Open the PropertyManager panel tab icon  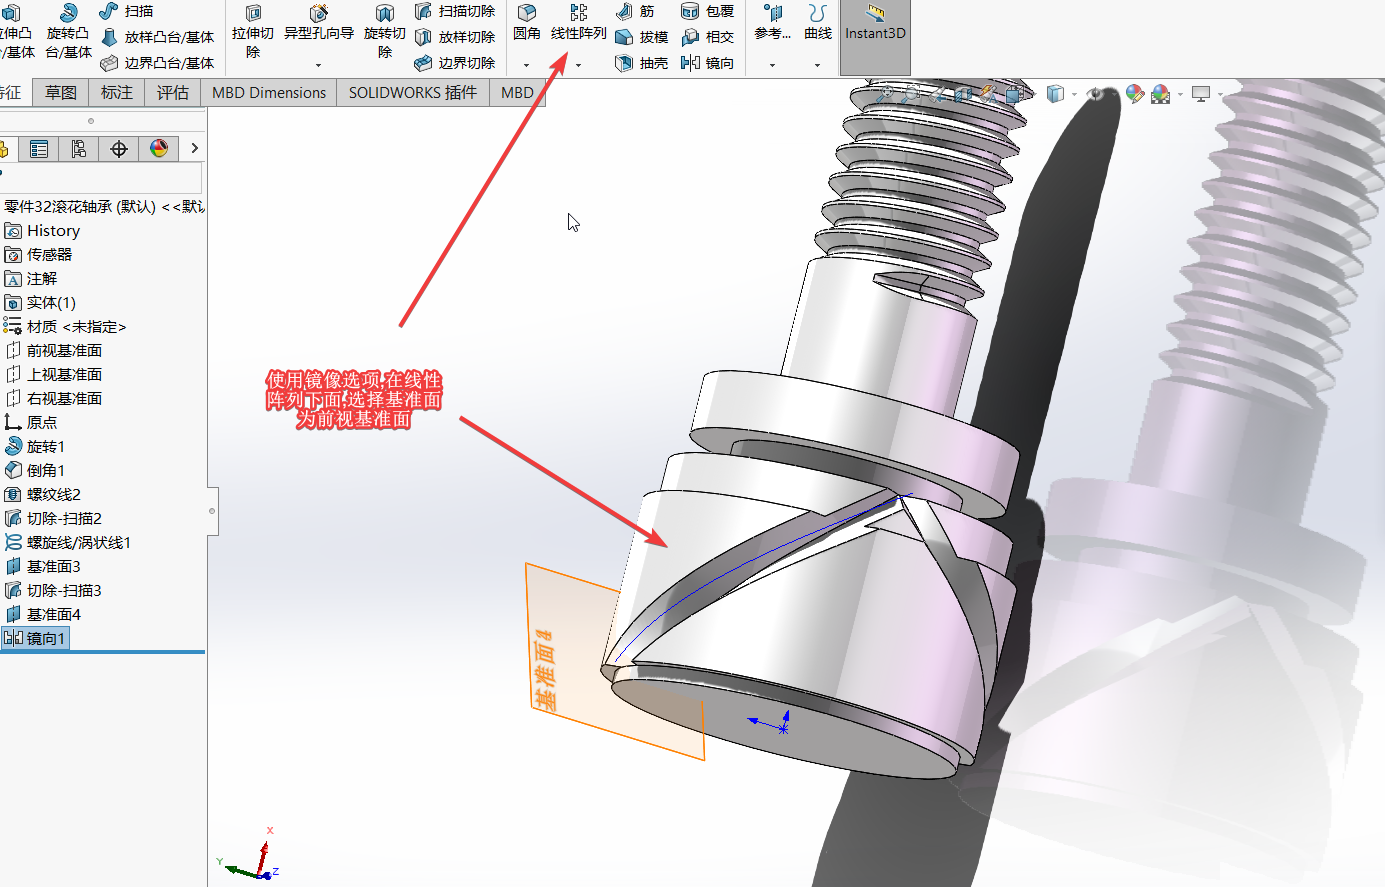[39, 149]
